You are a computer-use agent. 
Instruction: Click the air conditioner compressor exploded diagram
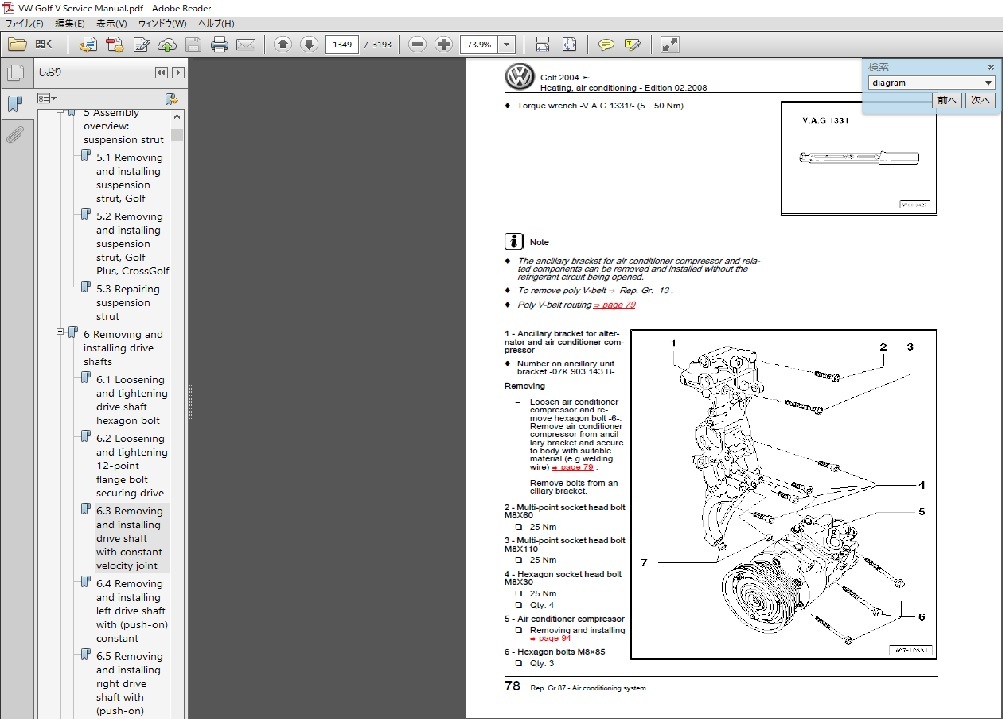click(784, 494)
